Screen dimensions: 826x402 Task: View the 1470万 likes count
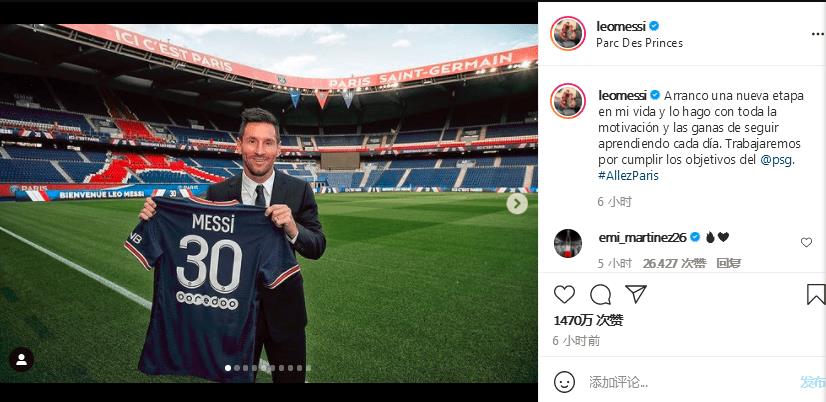(x=588, y=320)
